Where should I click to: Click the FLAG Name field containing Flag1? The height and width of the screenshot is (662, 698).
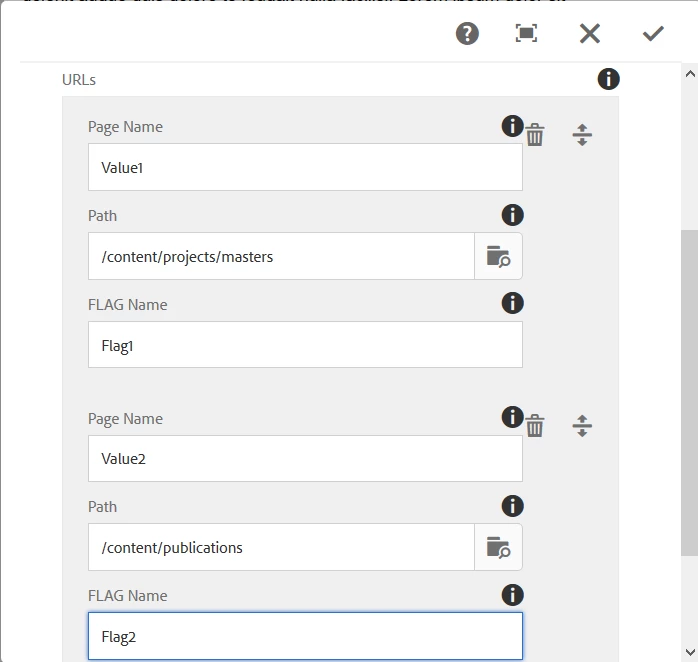point(305,345)
